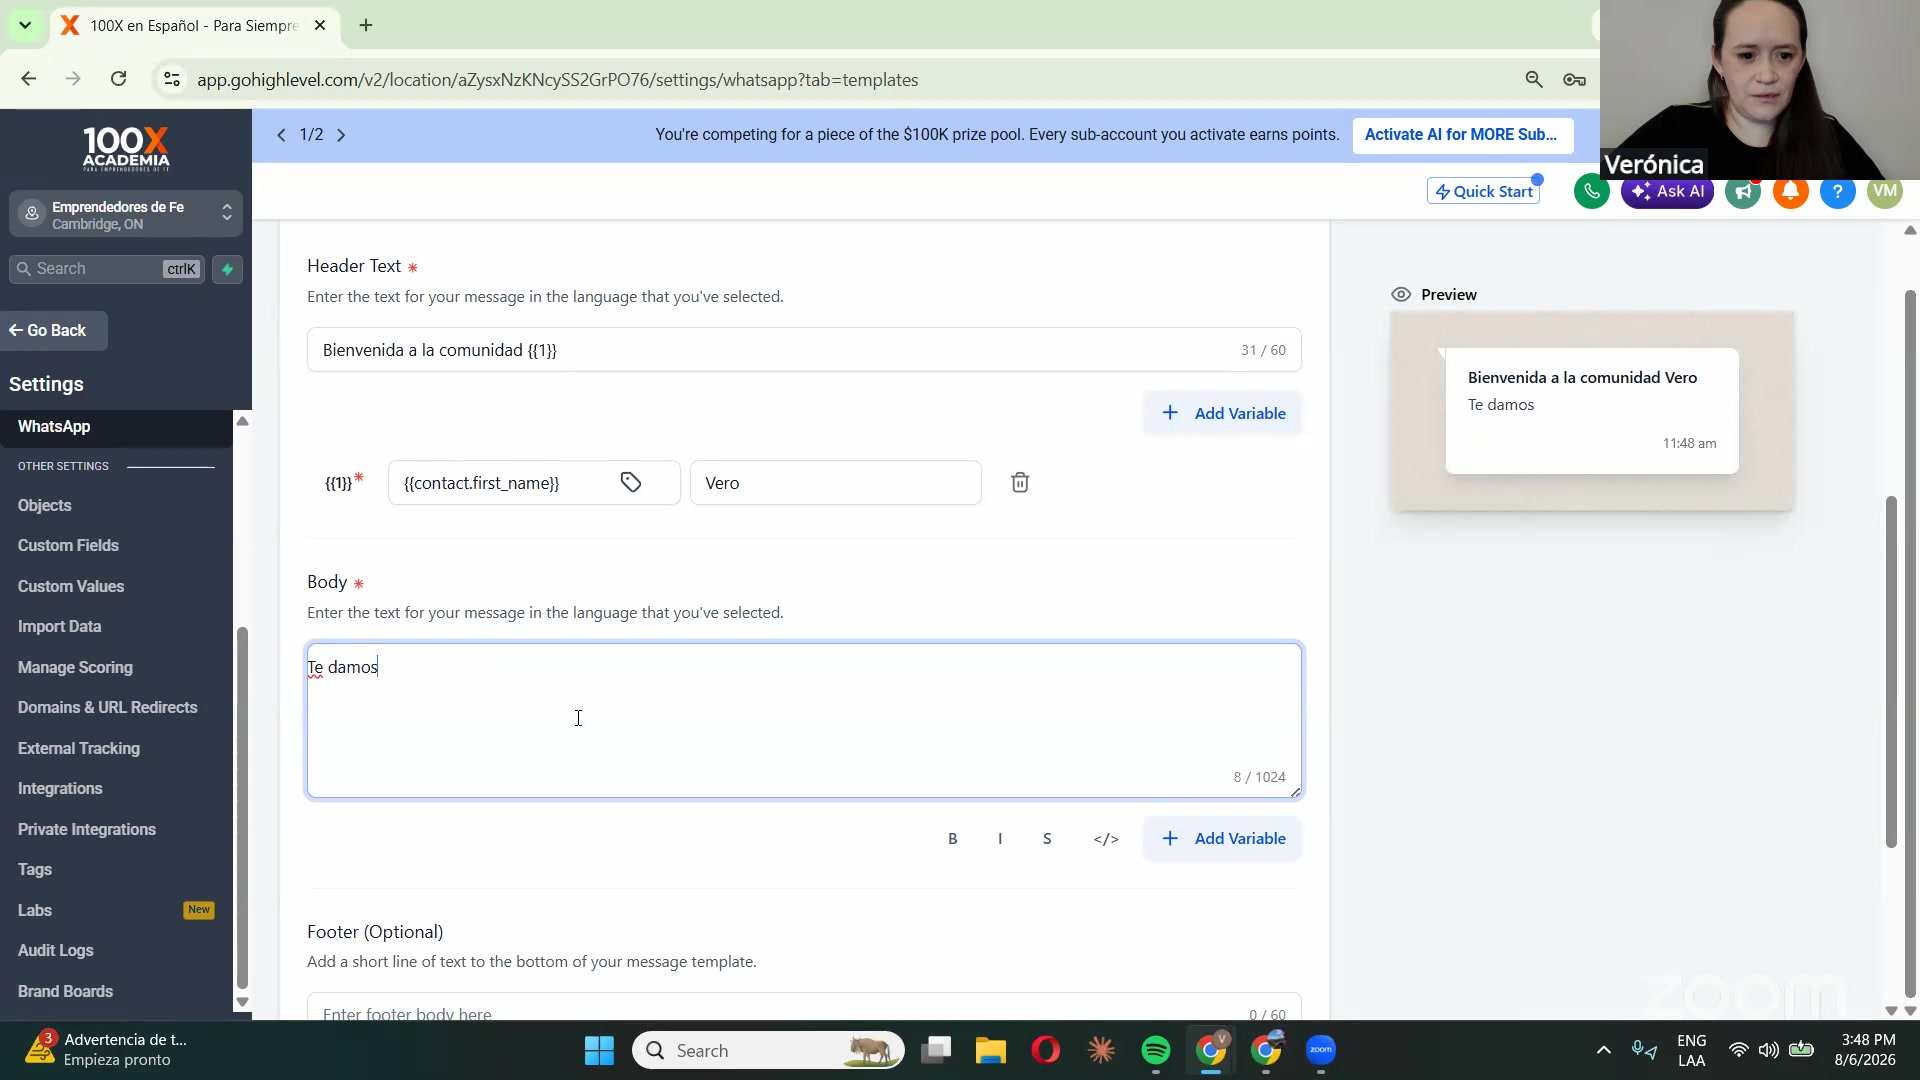Viewport: 1920px width, 1080px height.
Task: Insert code formatting in body text
Action: (x=1105, y=839)
